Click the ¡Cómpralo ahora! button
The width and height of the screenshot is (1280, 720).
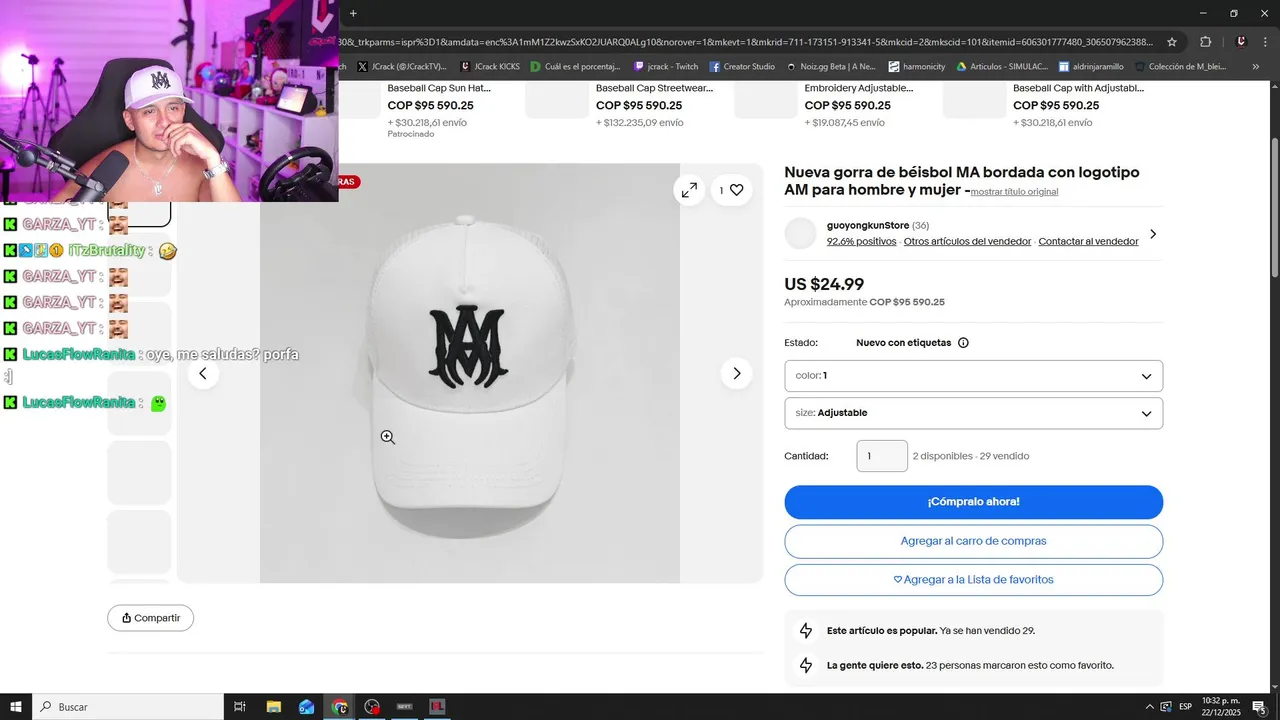click(973, 502)
